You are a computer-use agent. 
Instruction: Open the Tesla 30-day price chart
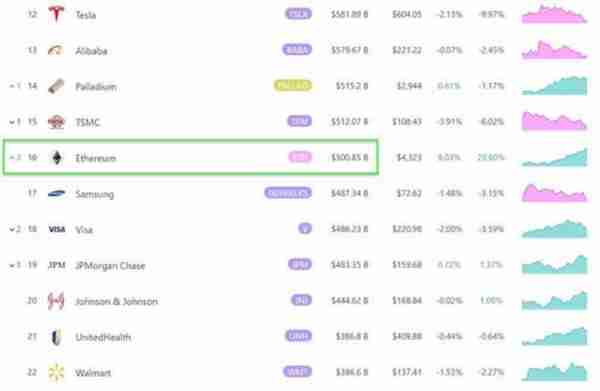554,14
